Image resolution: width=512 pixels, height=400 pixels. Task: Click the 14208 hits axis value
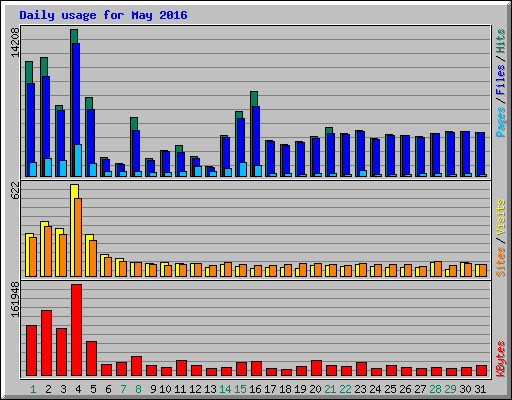tap(15, 42)
